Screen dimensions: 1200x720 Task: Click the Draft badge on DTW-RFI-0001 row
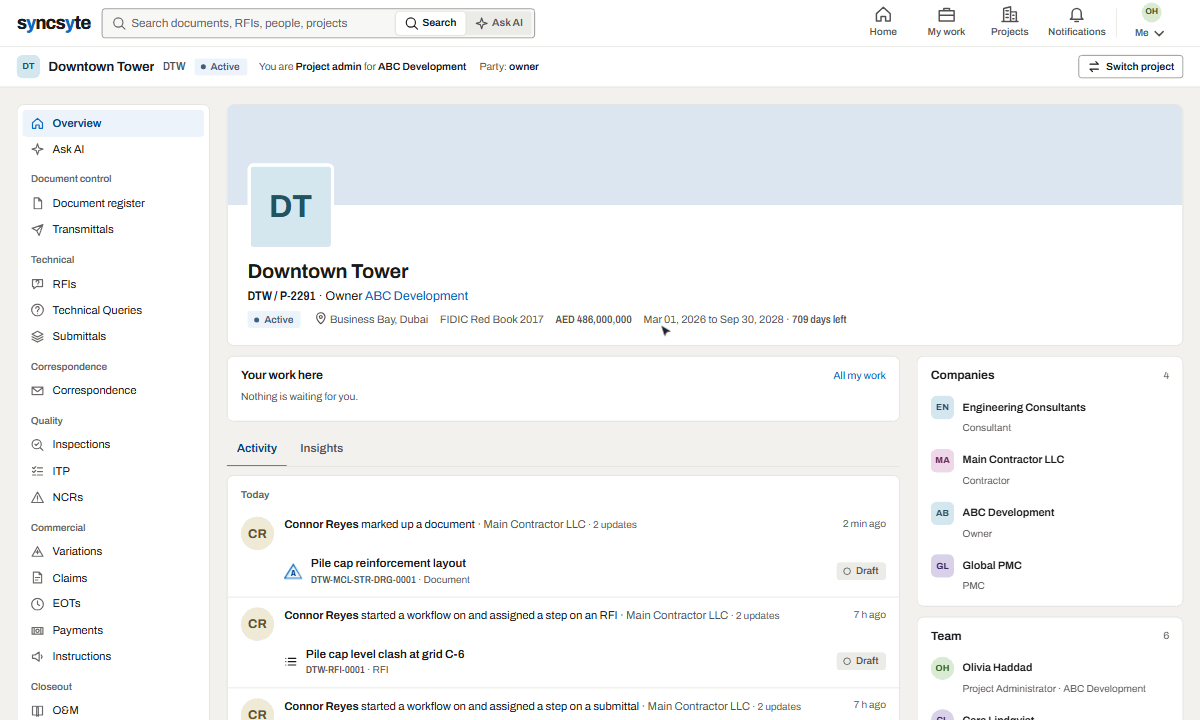coord(861,661)
